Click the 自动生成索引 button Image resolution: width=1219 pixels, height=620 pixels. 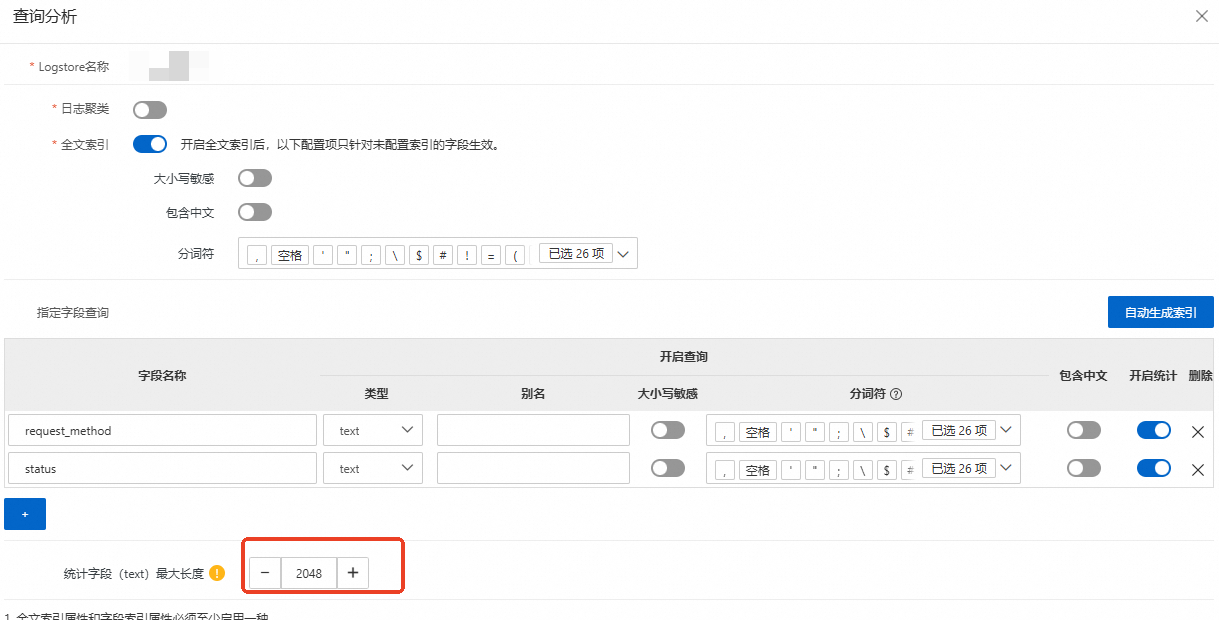pos(1161,312)
